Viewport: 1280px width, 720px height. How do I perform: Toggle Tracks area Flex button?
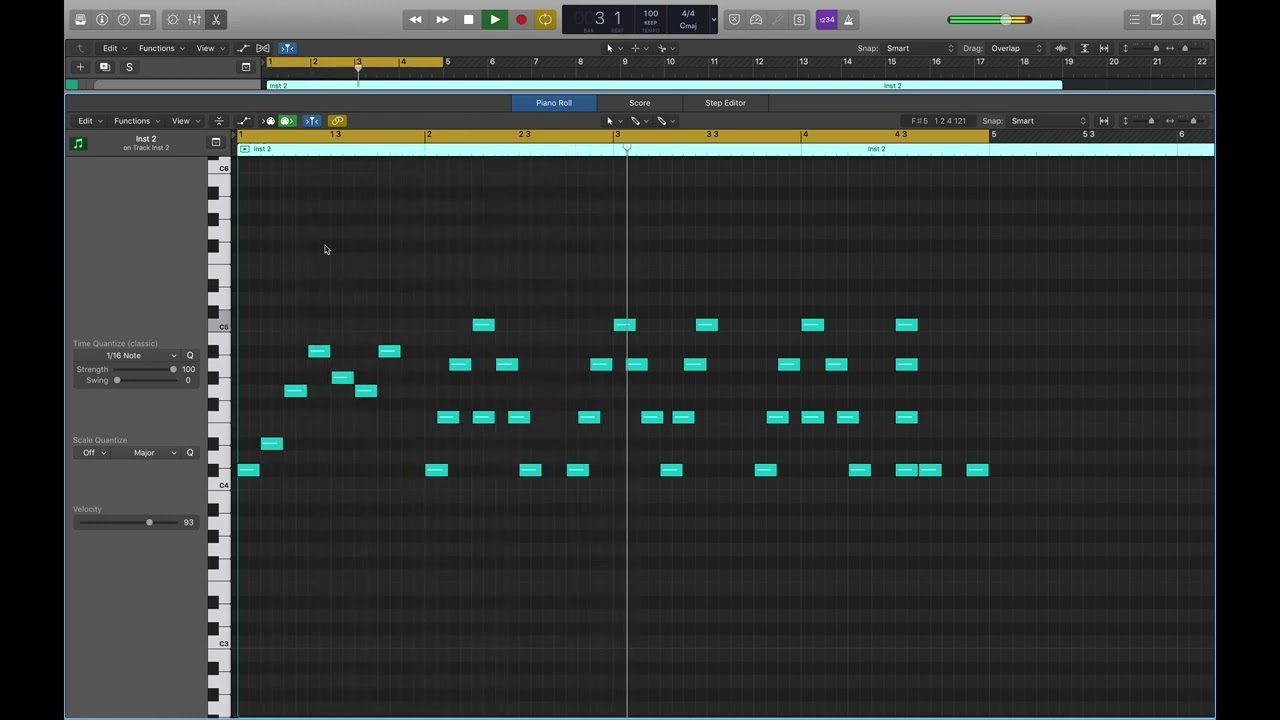coord(263,48)
